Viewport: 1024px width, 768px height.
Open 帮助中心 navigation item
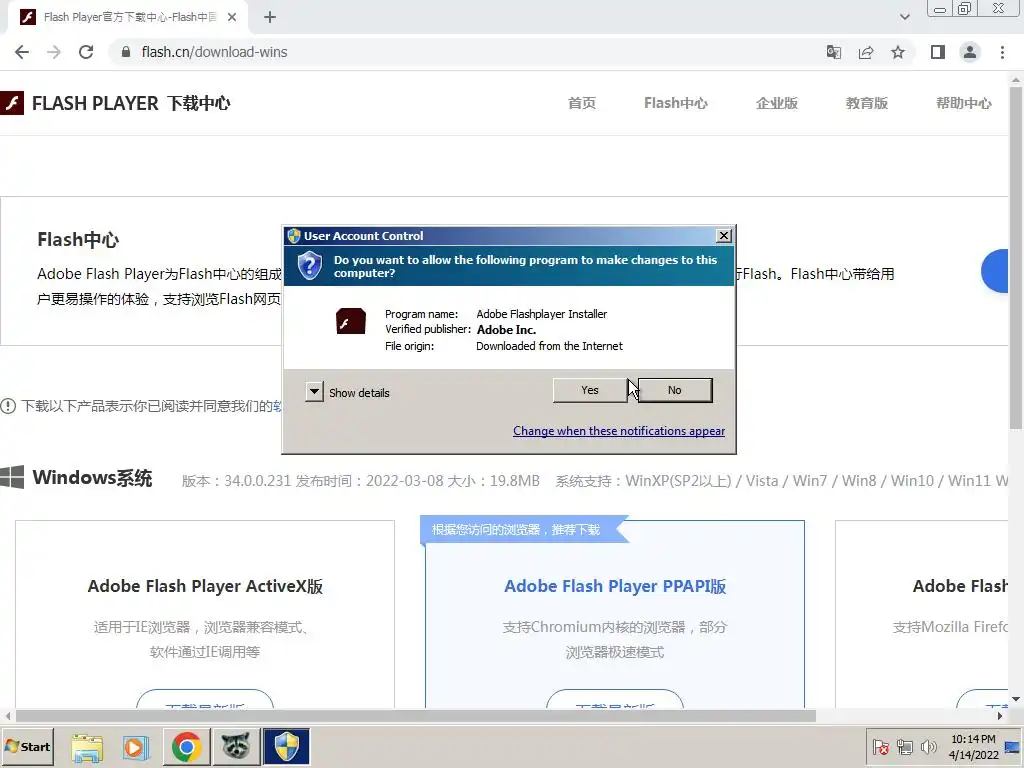pyautogui.click(x=963, y=103)
